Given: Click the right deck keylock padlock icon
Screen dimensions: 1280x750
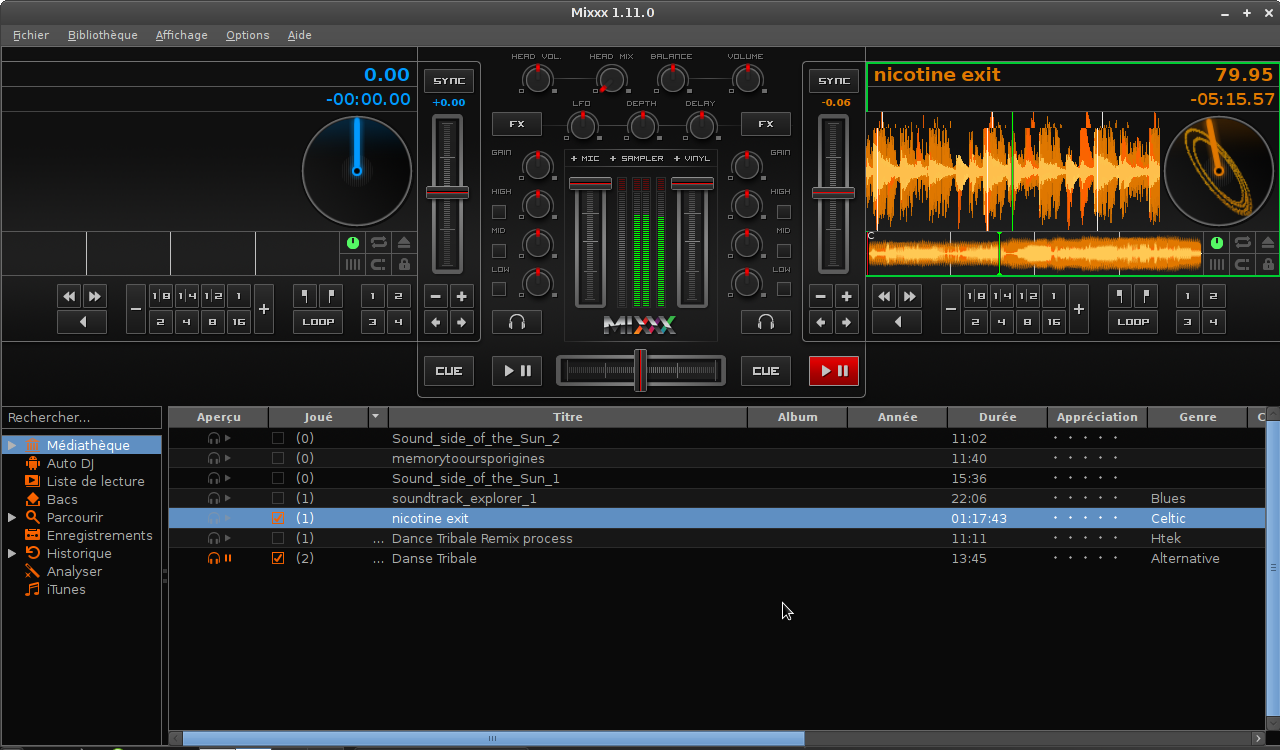Looking at the screenshot, I should [1268, 265].
